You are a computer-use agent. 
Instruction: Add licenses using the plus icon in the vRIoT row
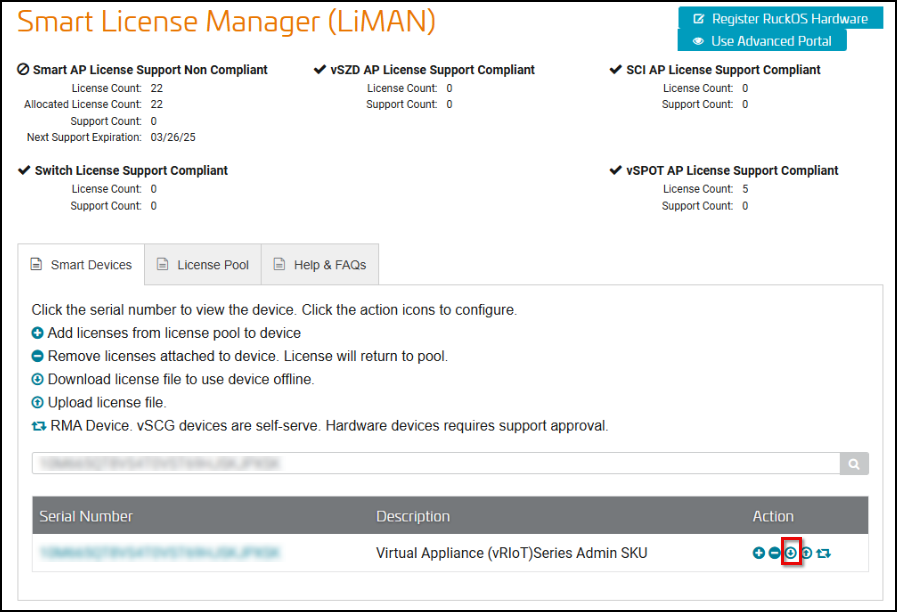[x=759, y=553]
